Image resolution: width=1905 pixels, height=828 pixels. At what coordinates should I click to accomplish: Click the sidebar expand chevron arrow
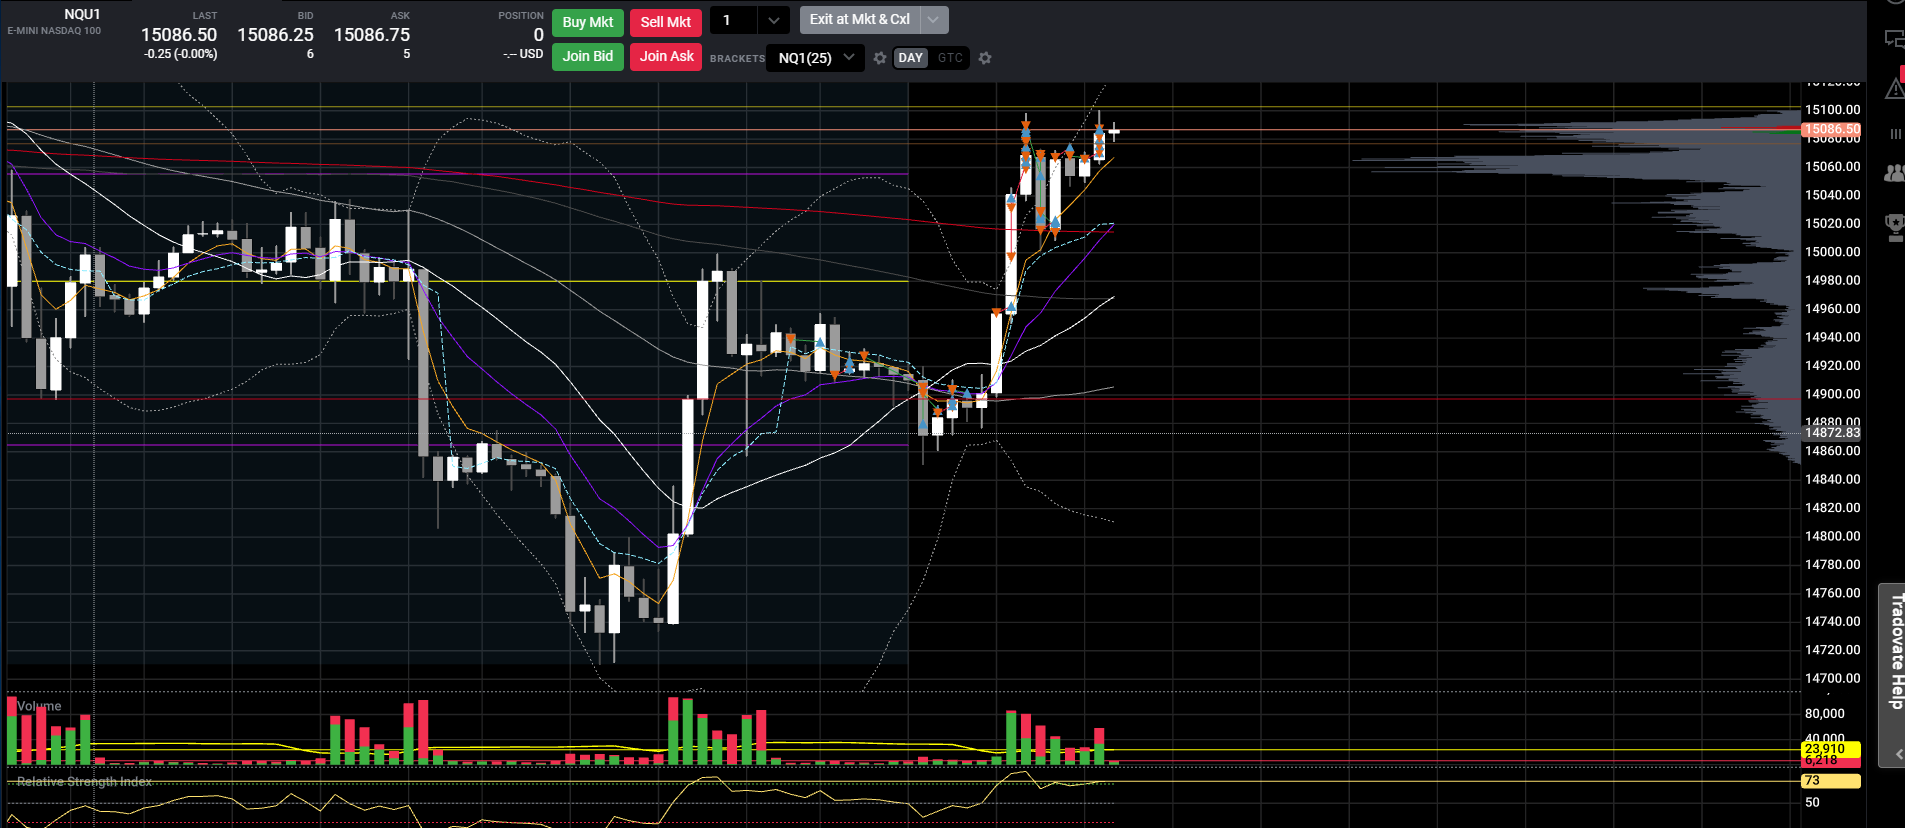tap(1898, 754)
